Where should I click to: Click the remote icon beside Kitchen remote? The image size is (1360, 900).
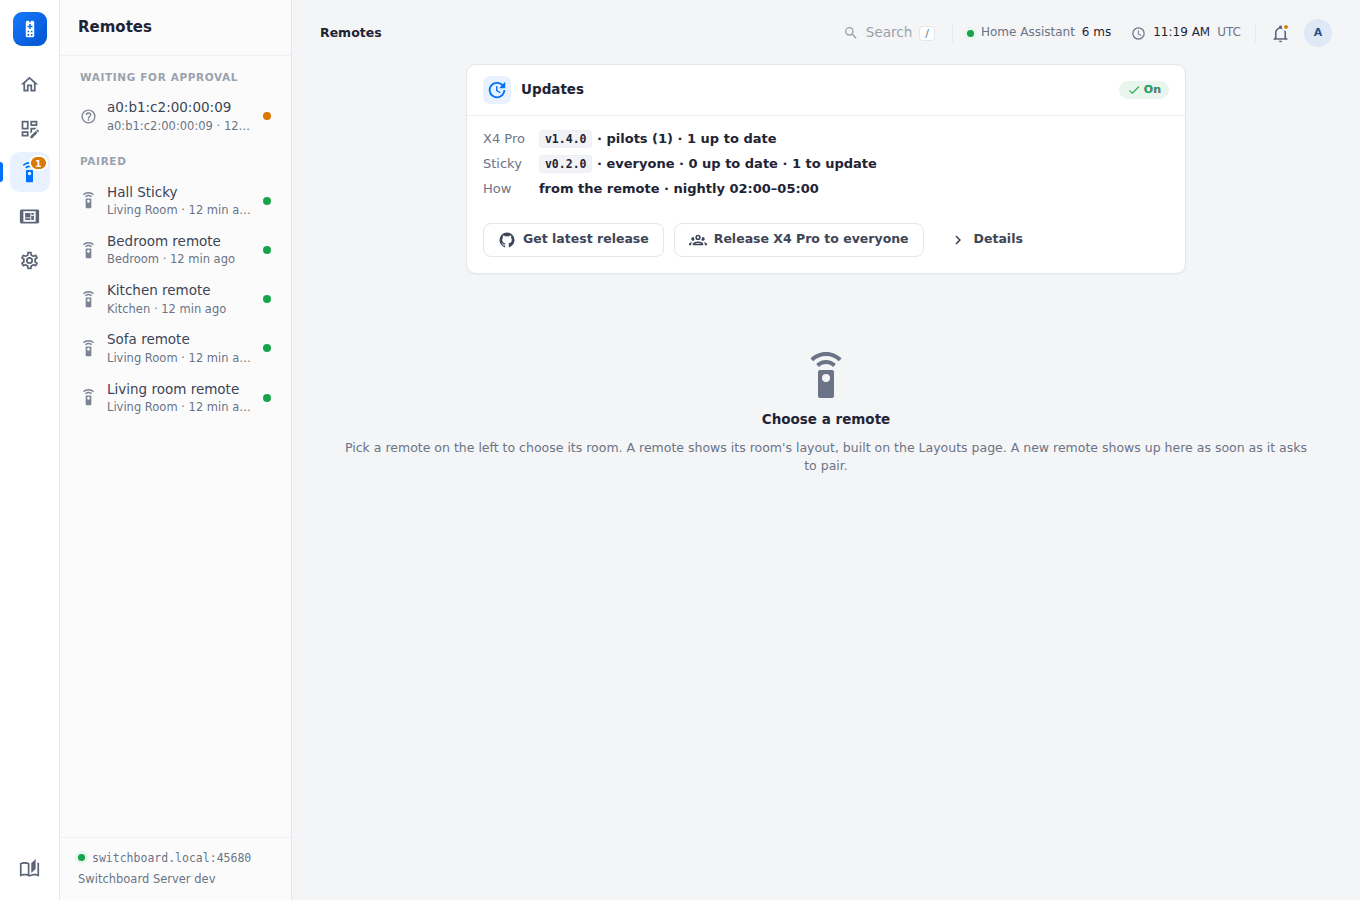click(88, 299)
